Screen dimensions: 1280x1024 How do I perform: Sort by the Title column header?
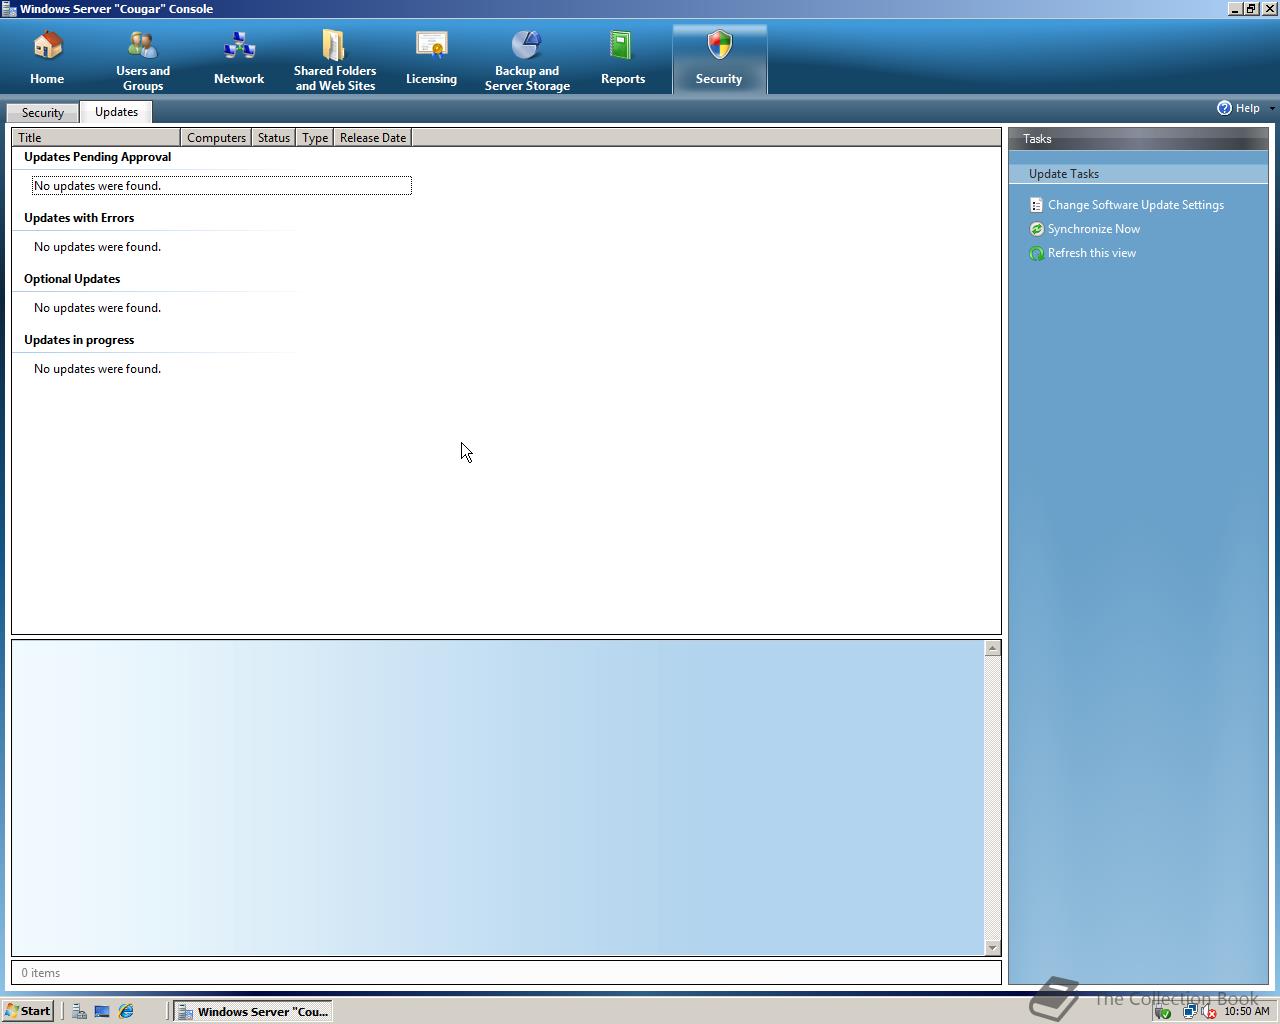(x=96, y=137)
